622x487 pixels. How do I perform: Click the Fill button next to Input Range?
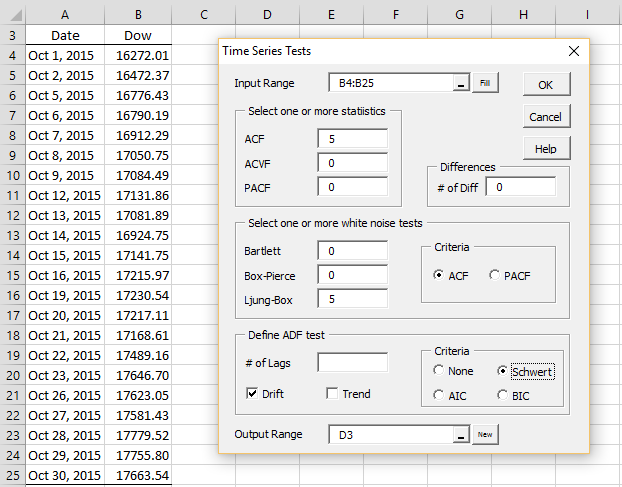pyautogui.click(x=485, y=83)
